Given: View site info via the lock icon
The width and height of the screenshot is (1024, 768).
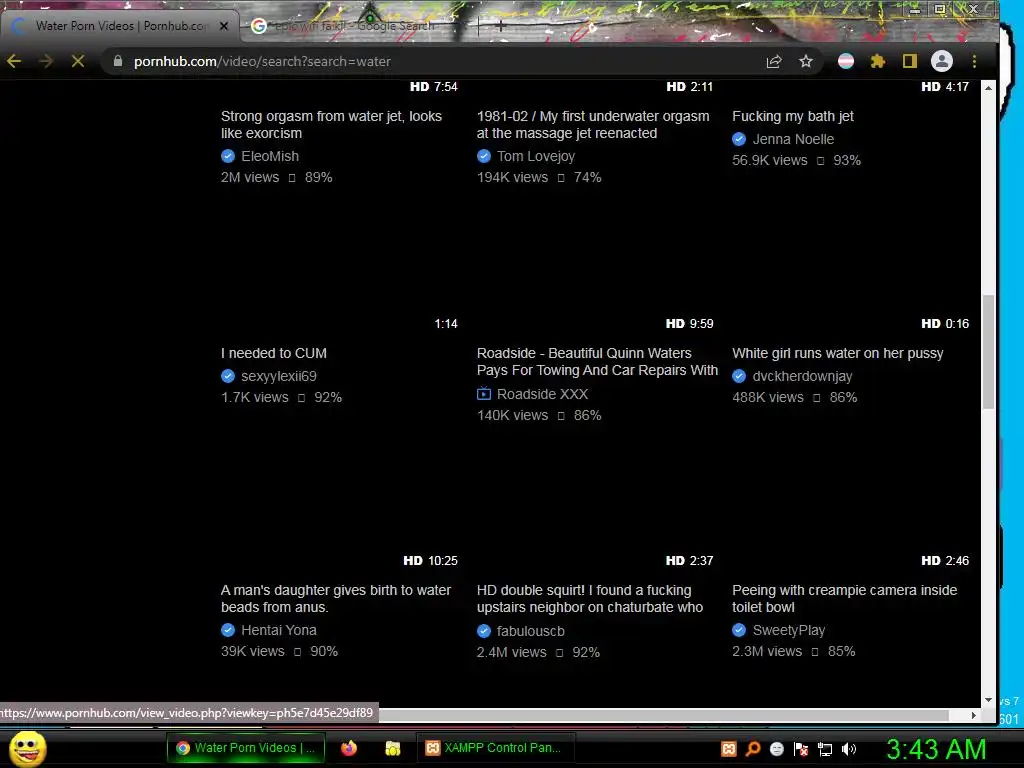Looking at the screenshot, I should click(118, 61).
